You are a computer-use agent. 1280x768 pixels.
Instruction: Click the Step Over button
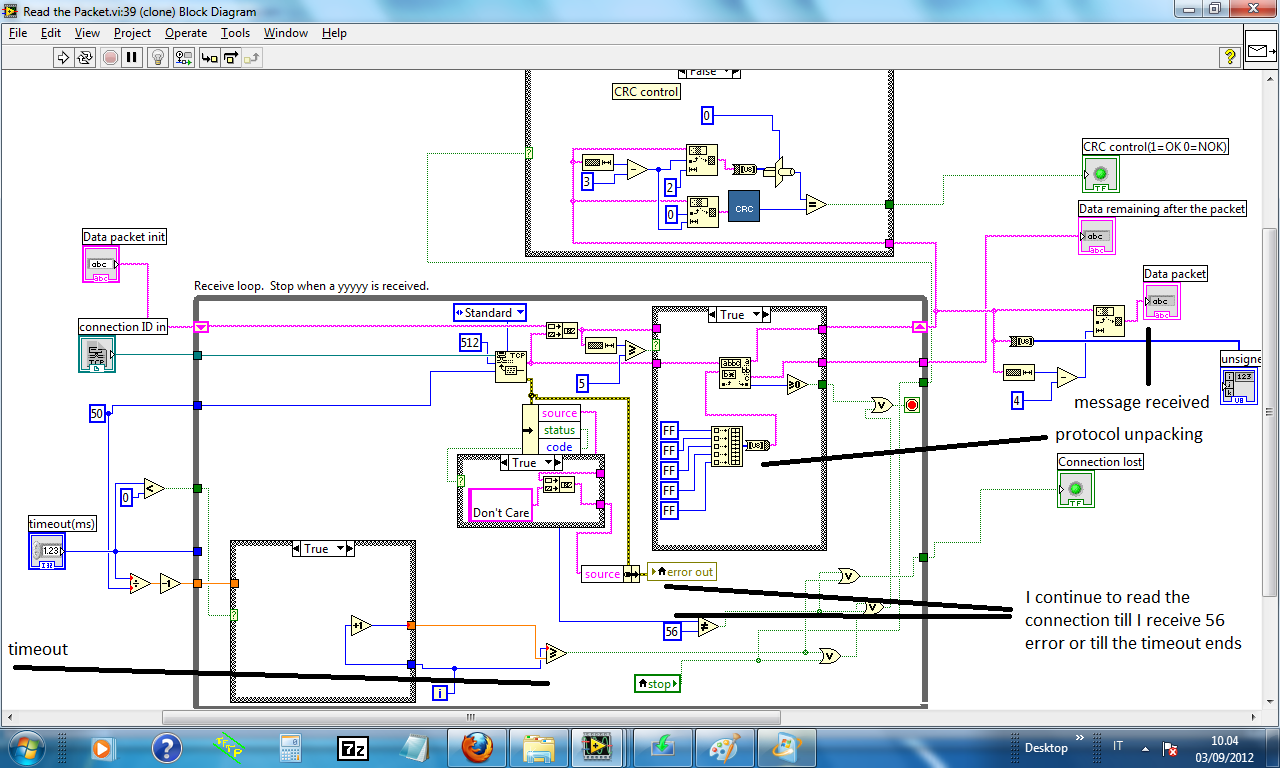tap(232, 58)
